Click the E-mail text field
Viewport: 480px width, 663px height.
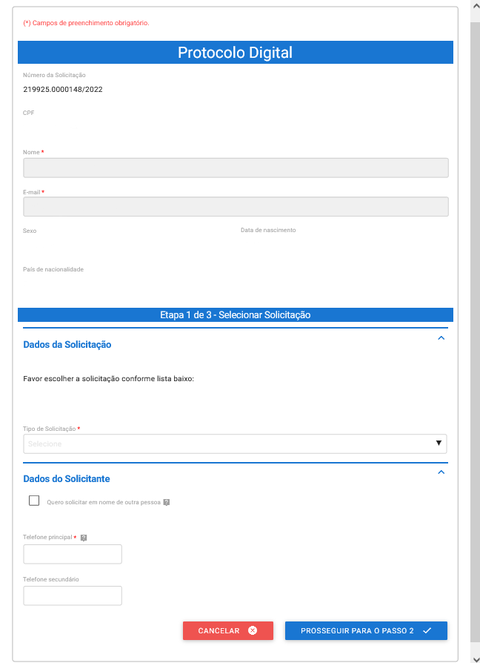[236, 207]
